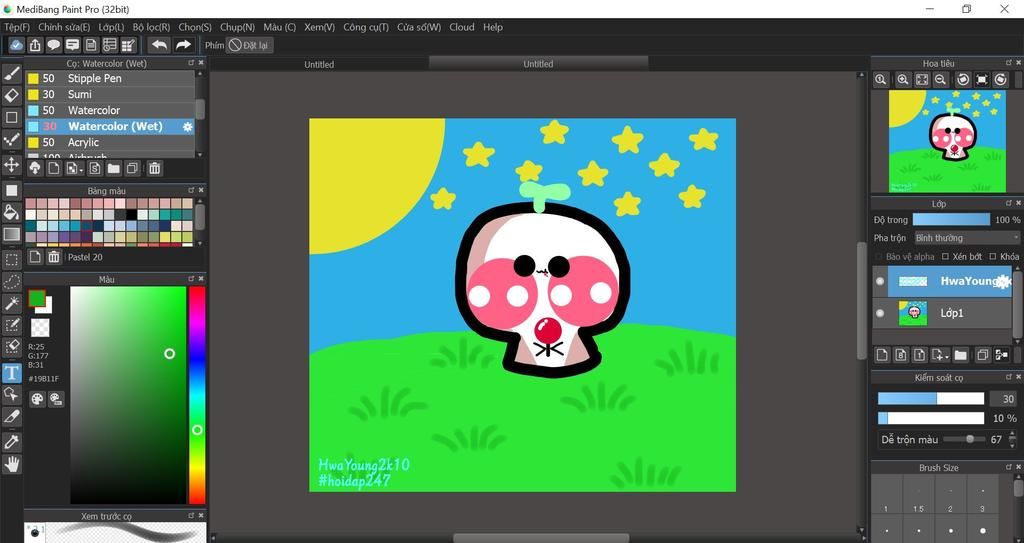Open Watercolor (Wet) brush settings gear
Screen dimensions: 1024x543
pos(187,127)
